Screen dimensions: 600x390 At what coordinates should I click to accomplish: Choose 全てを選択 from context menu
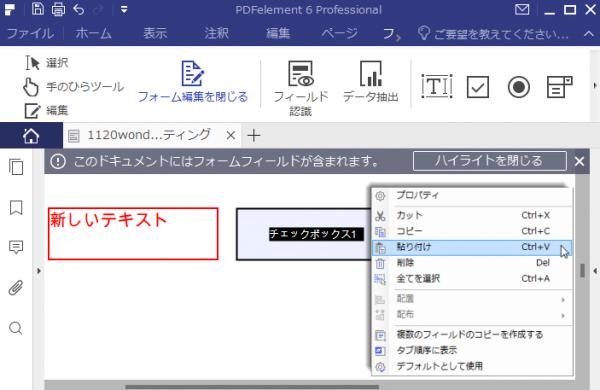472,279
